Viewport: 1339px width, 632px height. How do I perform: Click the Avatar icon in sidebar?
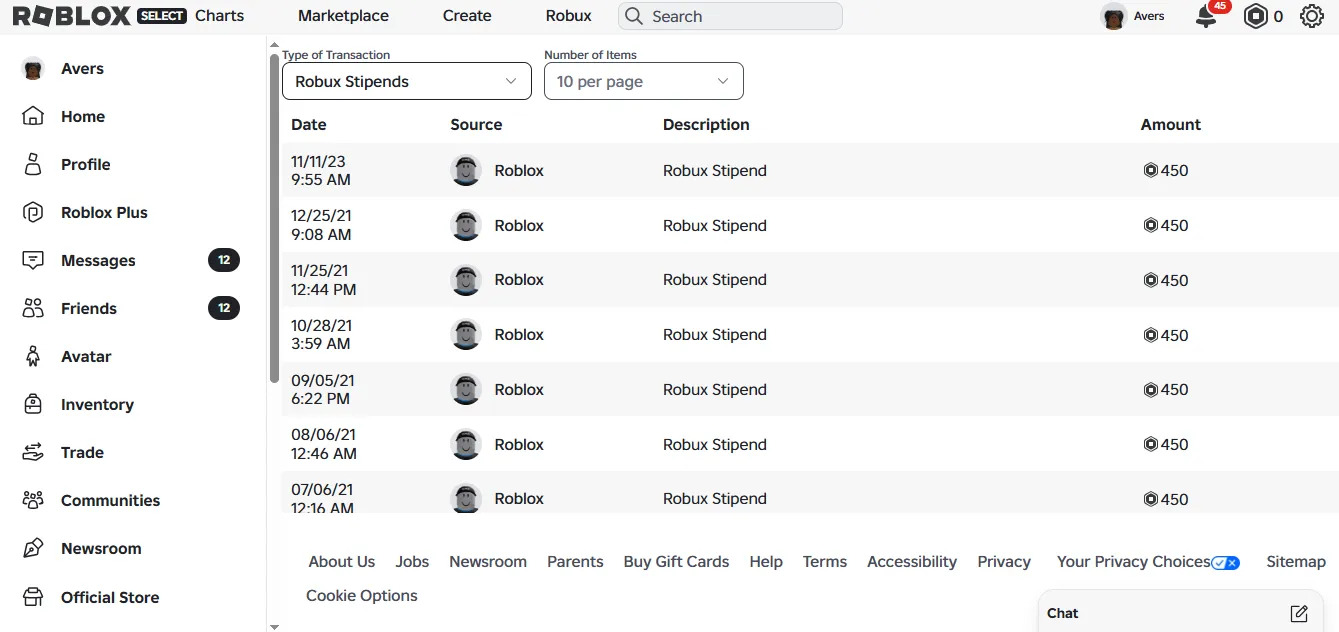pyautogui.click(x=33, y=356)
